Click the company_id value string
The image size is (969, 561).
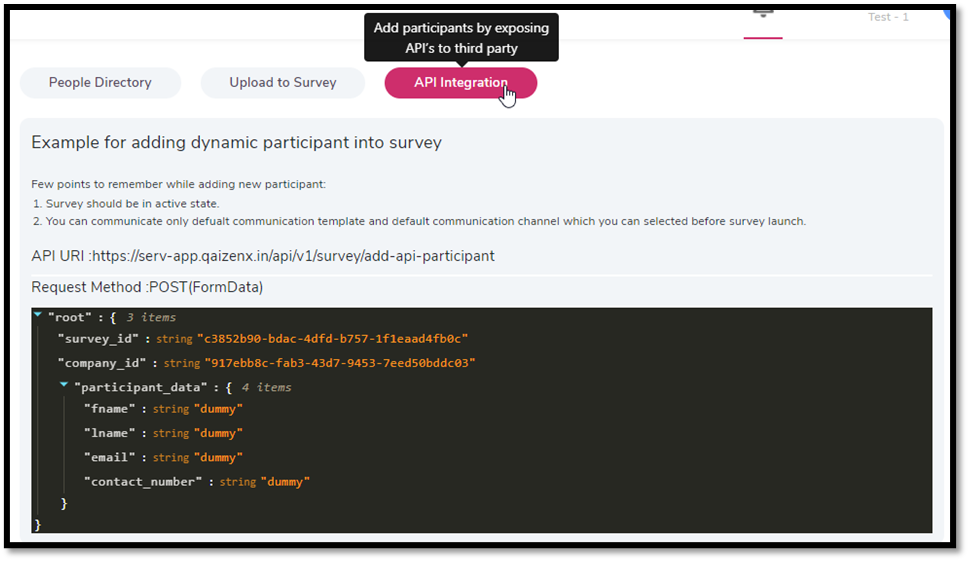pyautogui.click(x=339, y=363)
